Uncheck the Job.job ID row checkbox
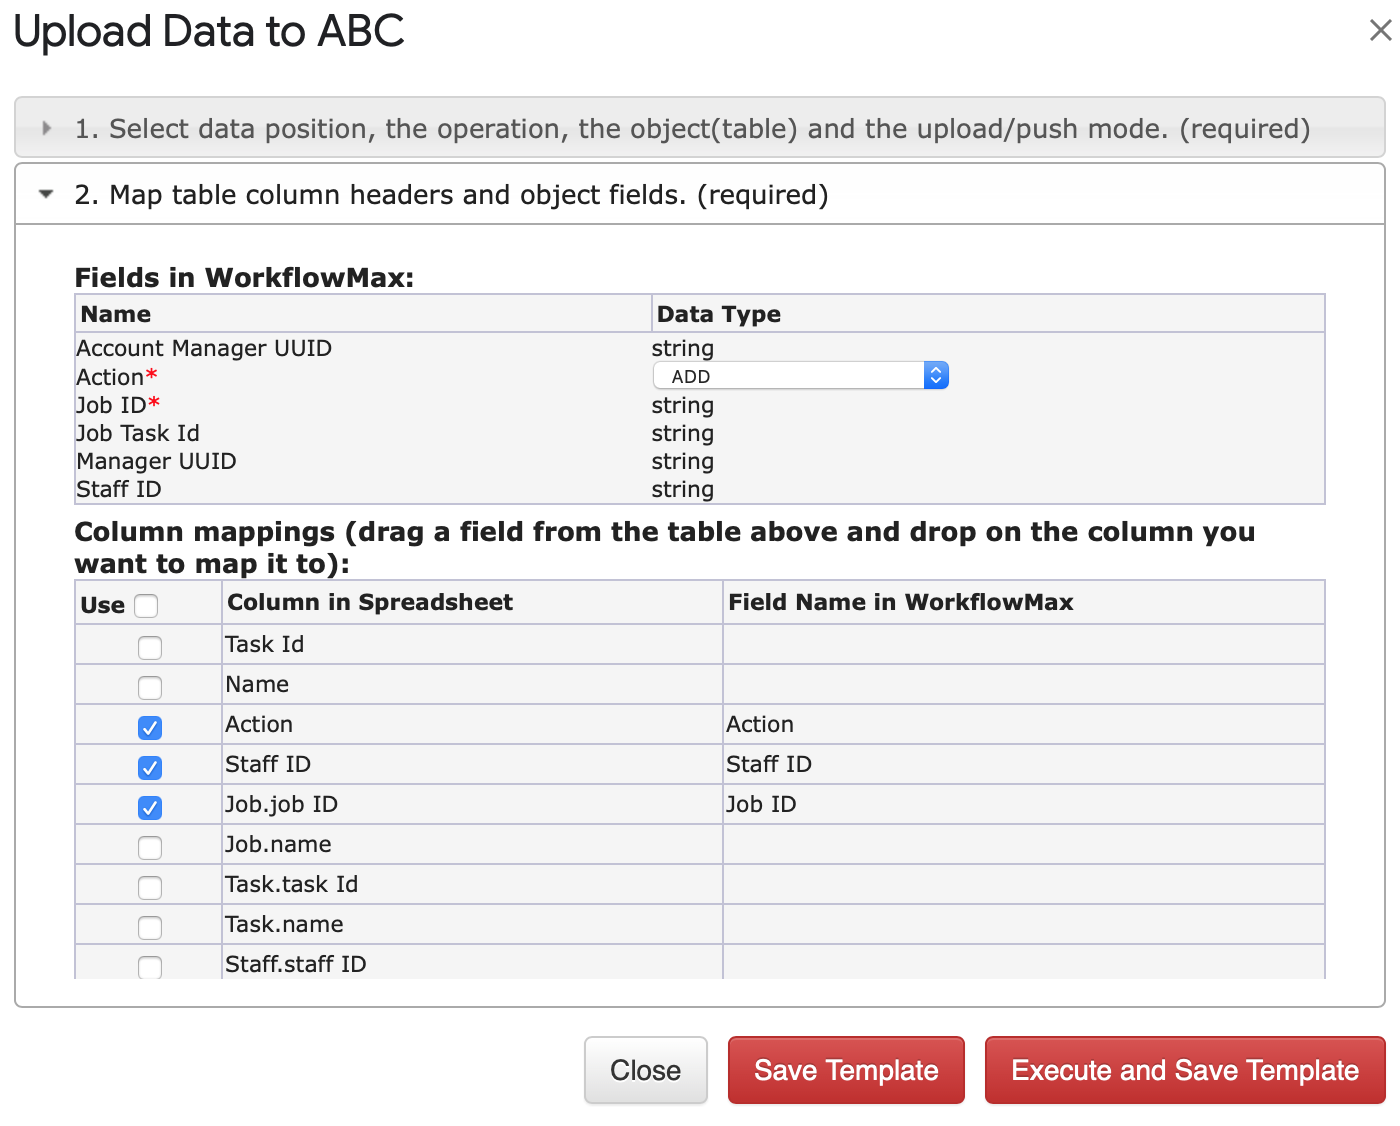Image resolution: width=1400 pixels, height=1126 pixels. (150, 807)
